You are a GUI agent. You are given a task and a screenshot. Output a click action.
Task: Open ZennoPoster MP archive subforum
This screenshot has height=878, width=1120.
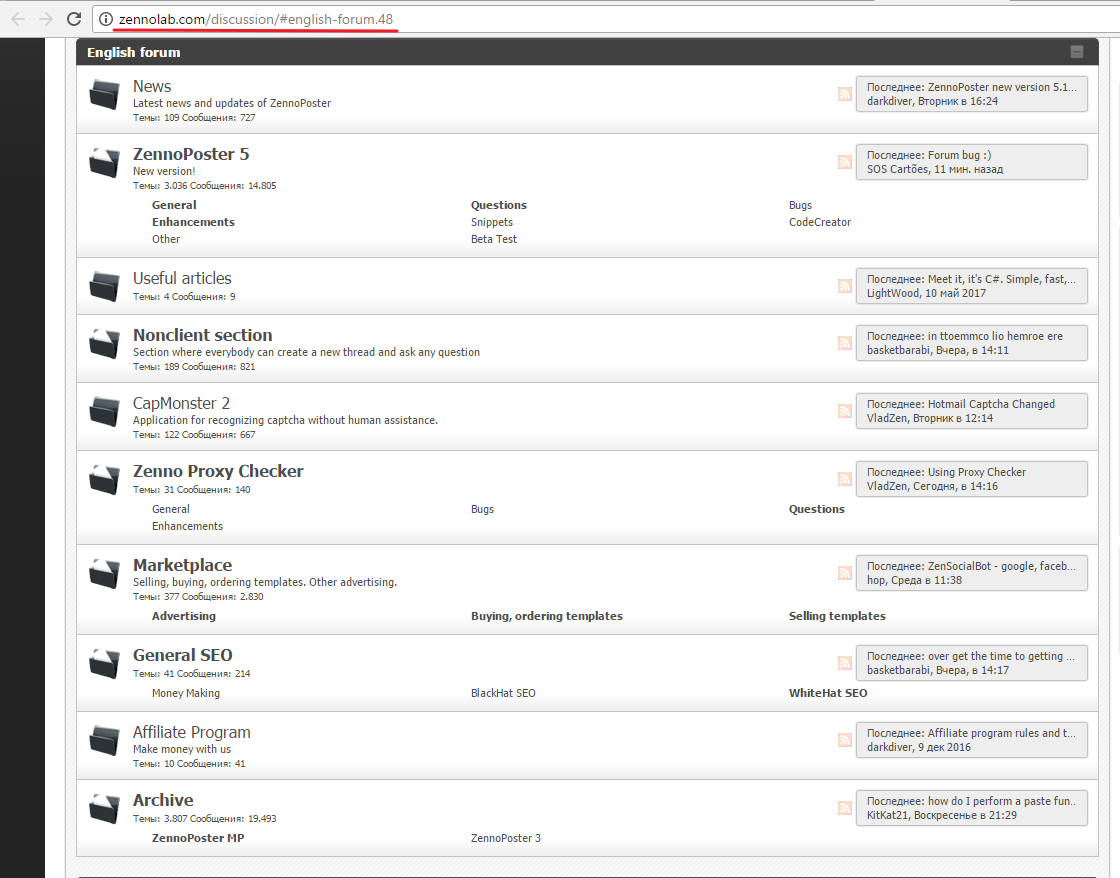point(198,838)
